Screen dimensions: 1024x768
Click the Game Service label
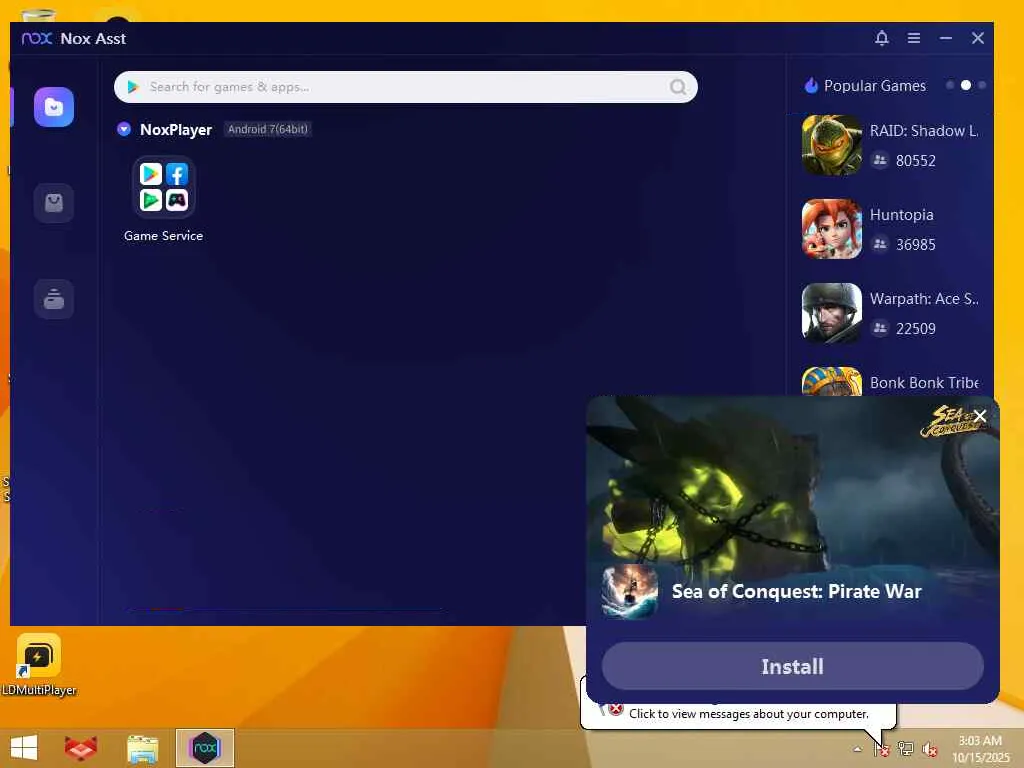(x=163, y=236)
